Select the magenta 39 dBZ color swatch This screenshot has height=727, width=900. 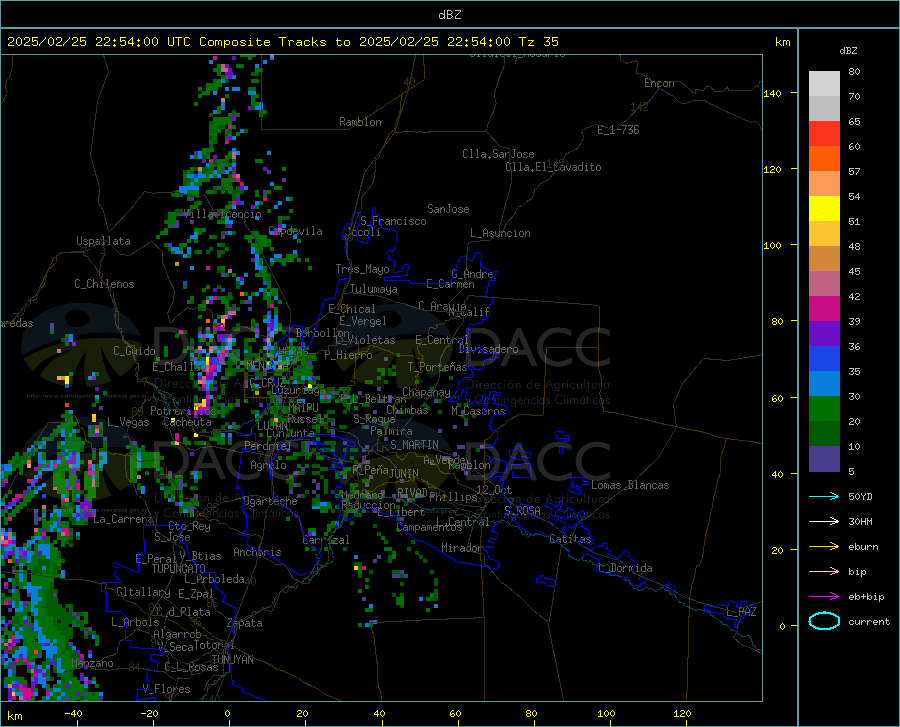[x=824, y=309]
